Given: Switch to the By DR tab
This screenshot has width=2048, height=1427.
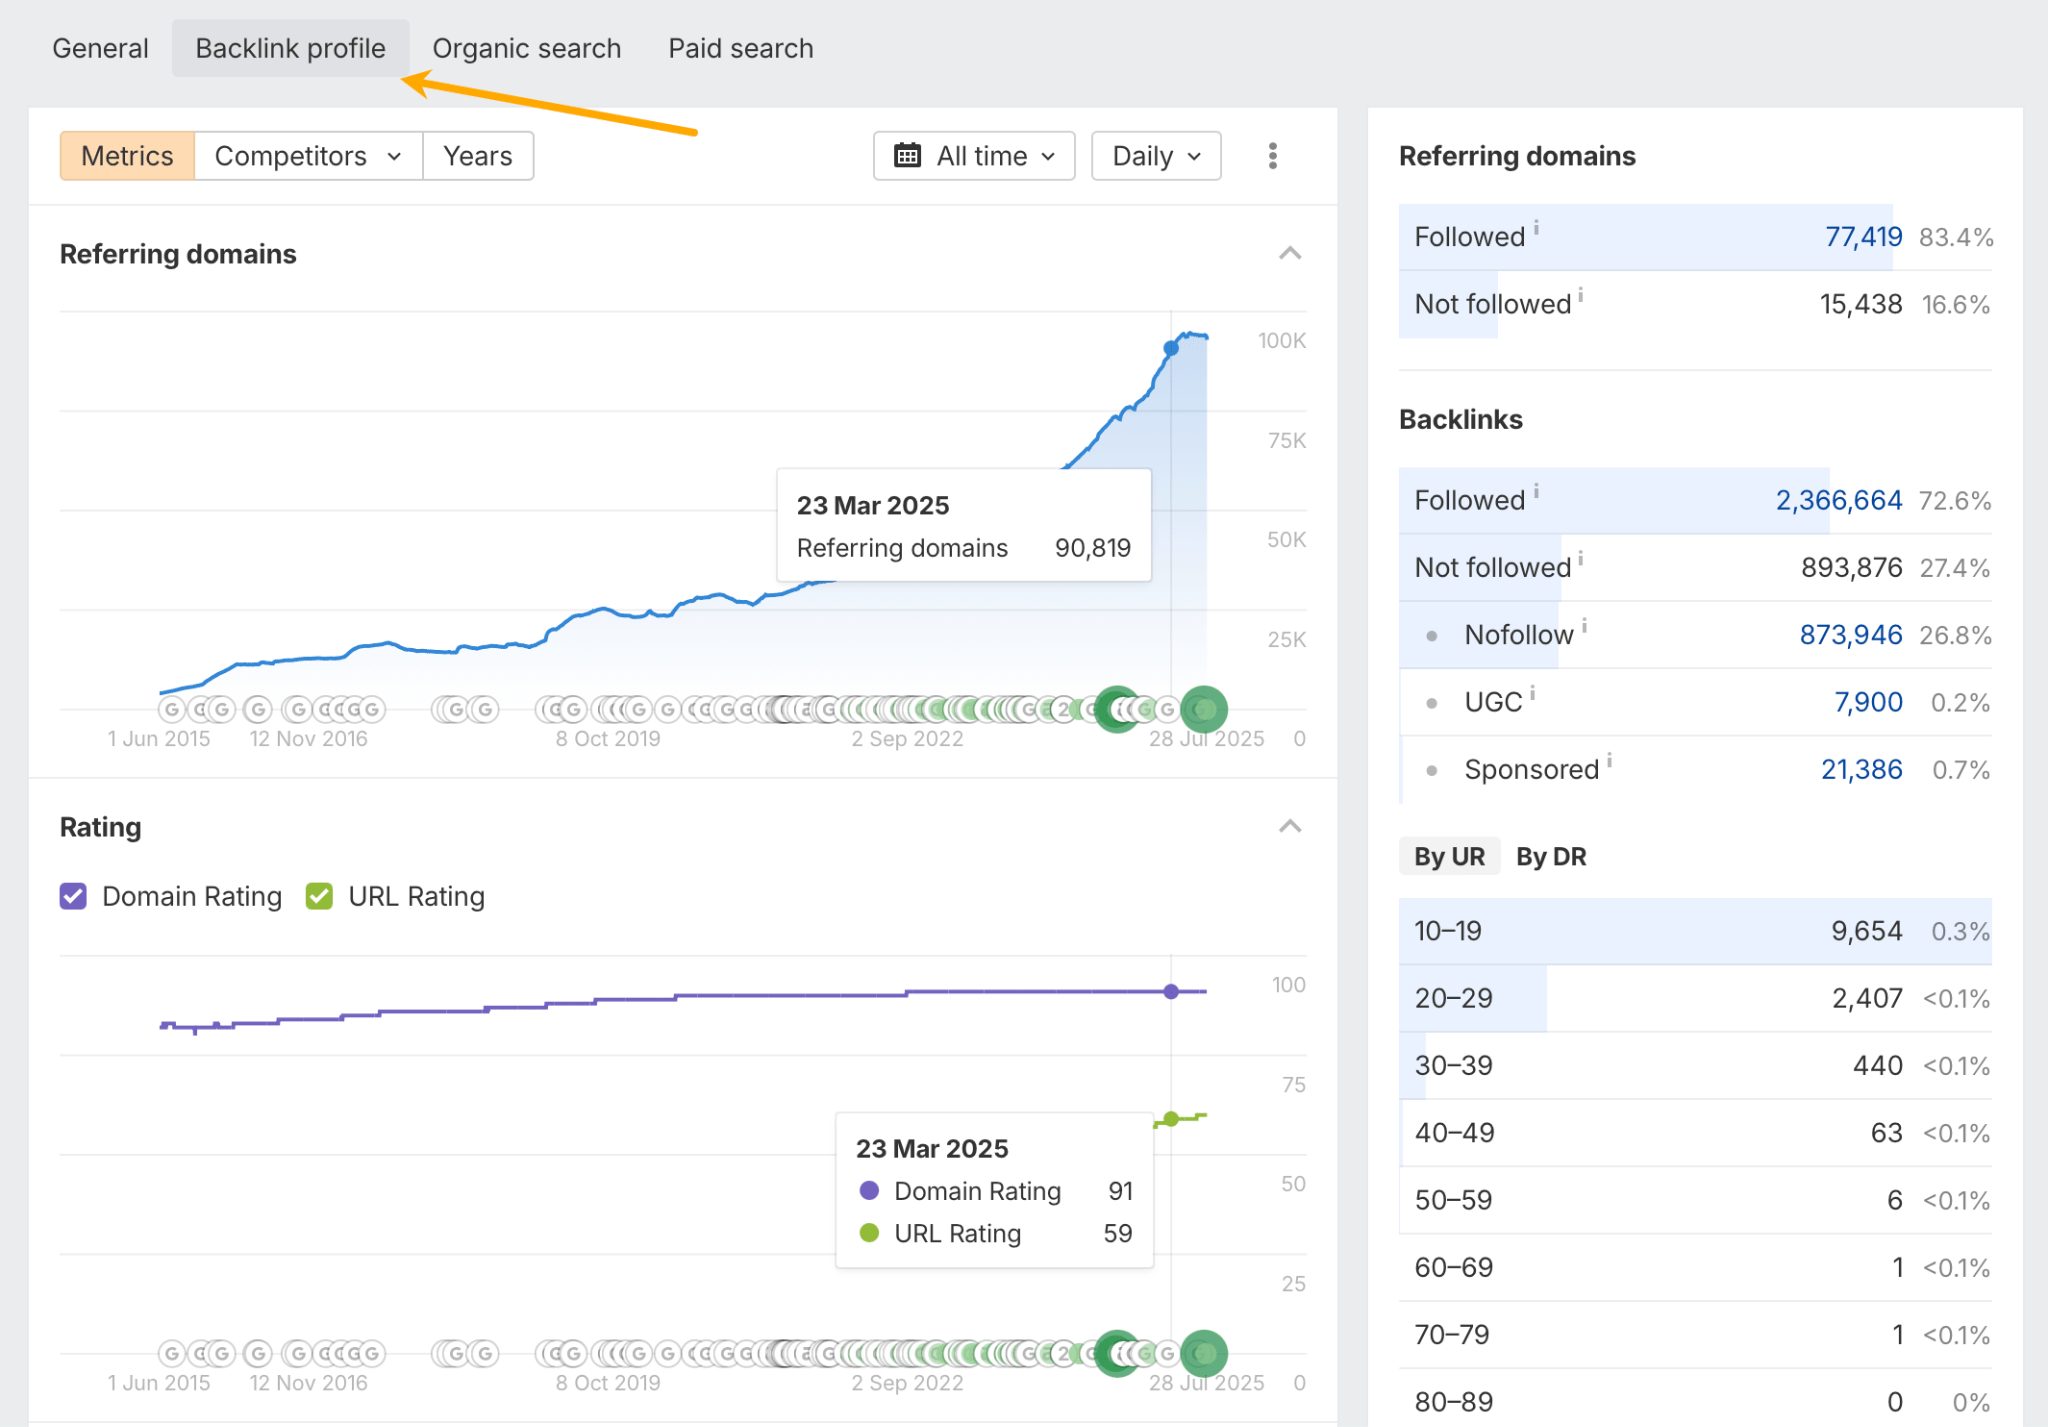Looking at the screenshot, I should pyautogui.click(x=1551, y=856).
